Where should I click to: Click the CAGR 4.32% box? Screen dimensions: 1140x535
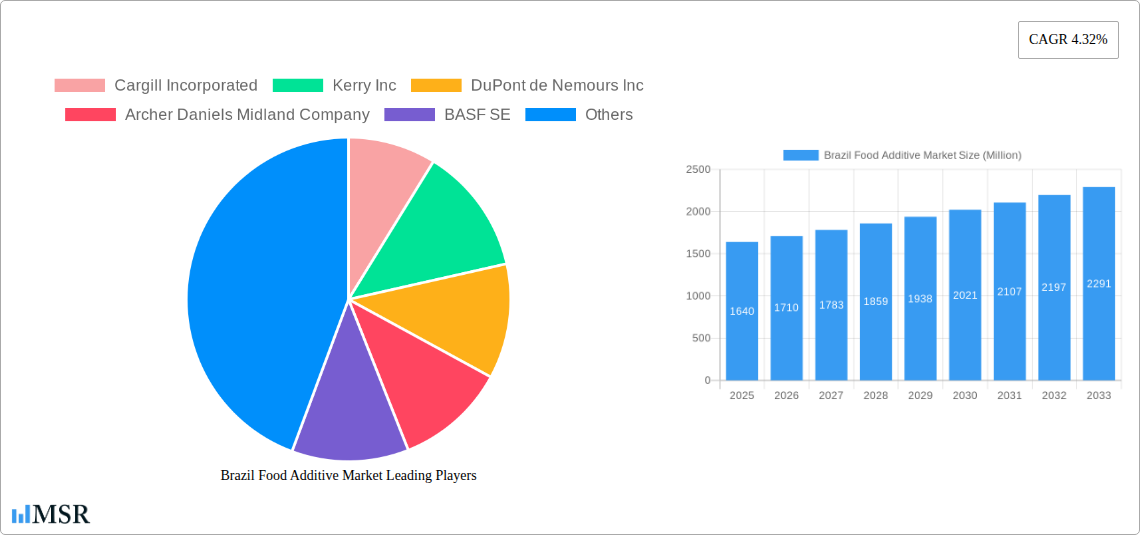point(1068,40)
